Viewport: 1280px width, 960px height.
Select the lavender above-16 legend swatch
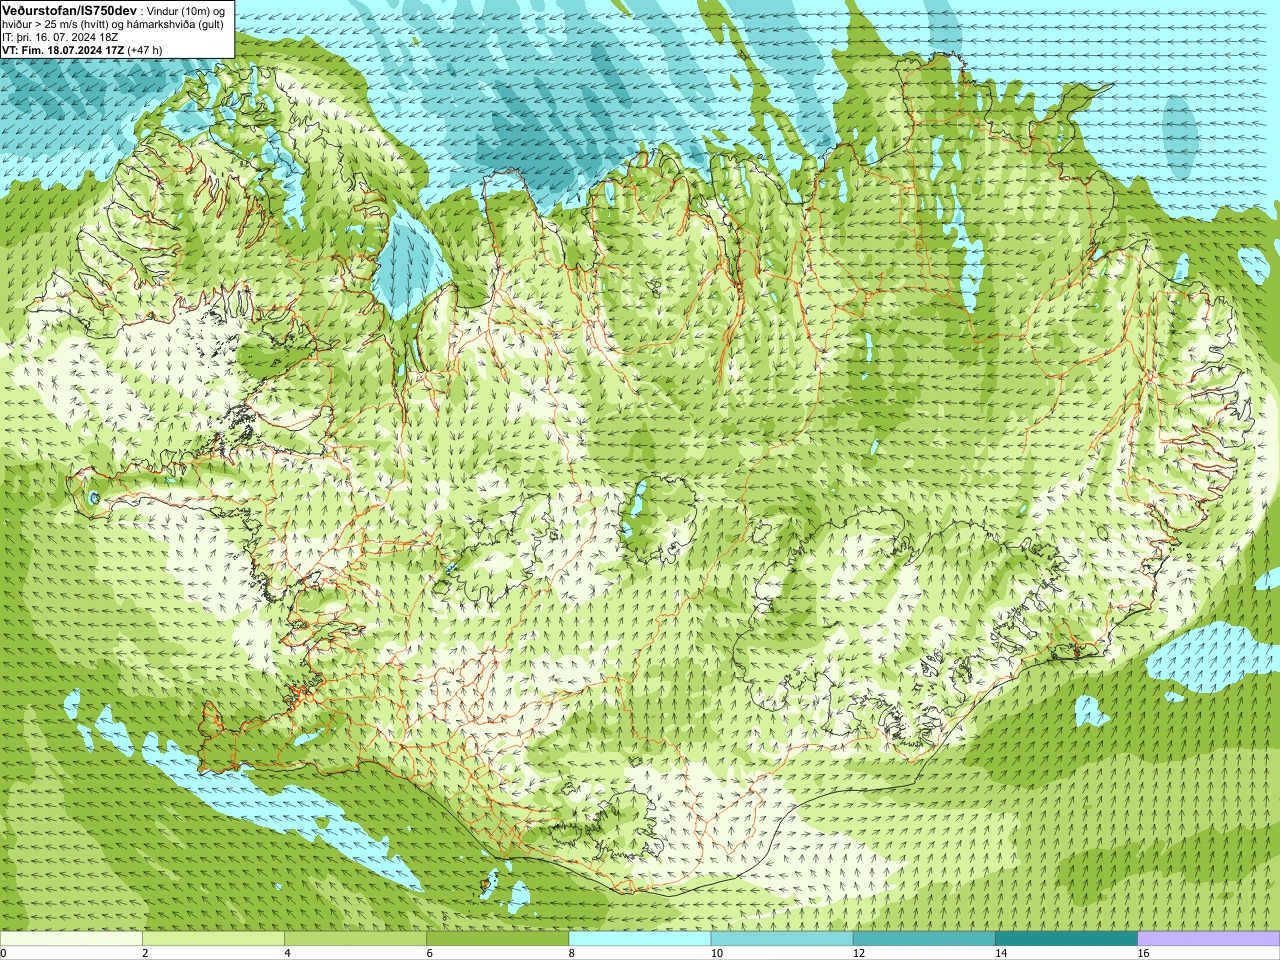pyautogui.click(x=1209, y=939)
